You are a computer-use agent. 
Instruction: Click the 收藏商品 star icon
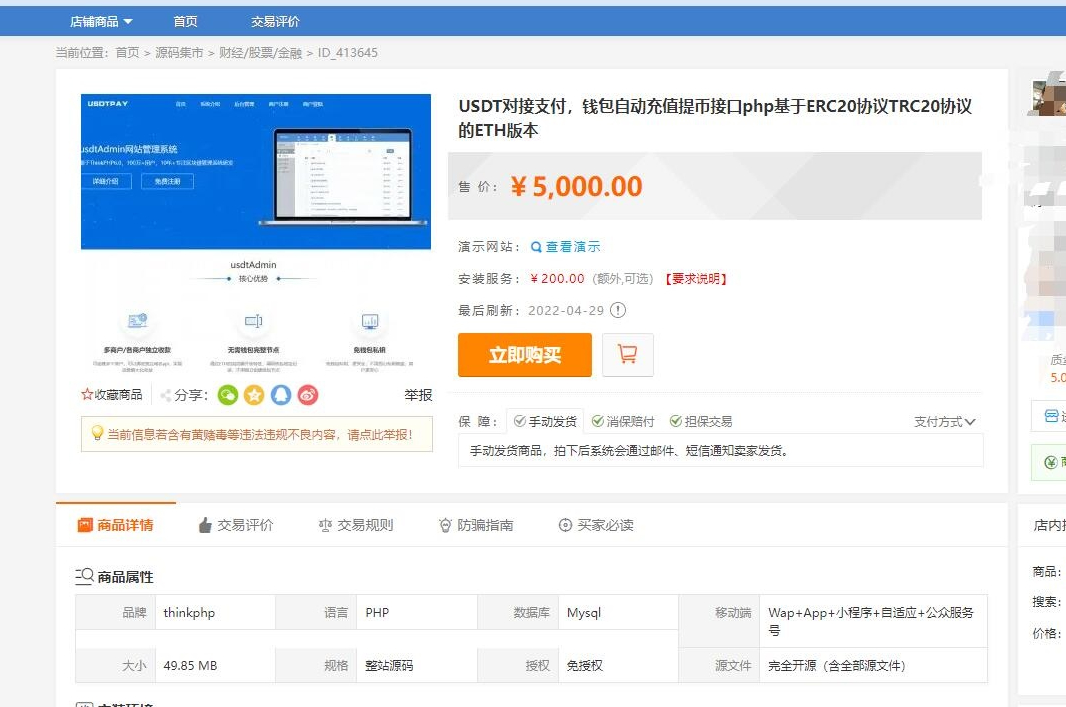click(87, 394)
